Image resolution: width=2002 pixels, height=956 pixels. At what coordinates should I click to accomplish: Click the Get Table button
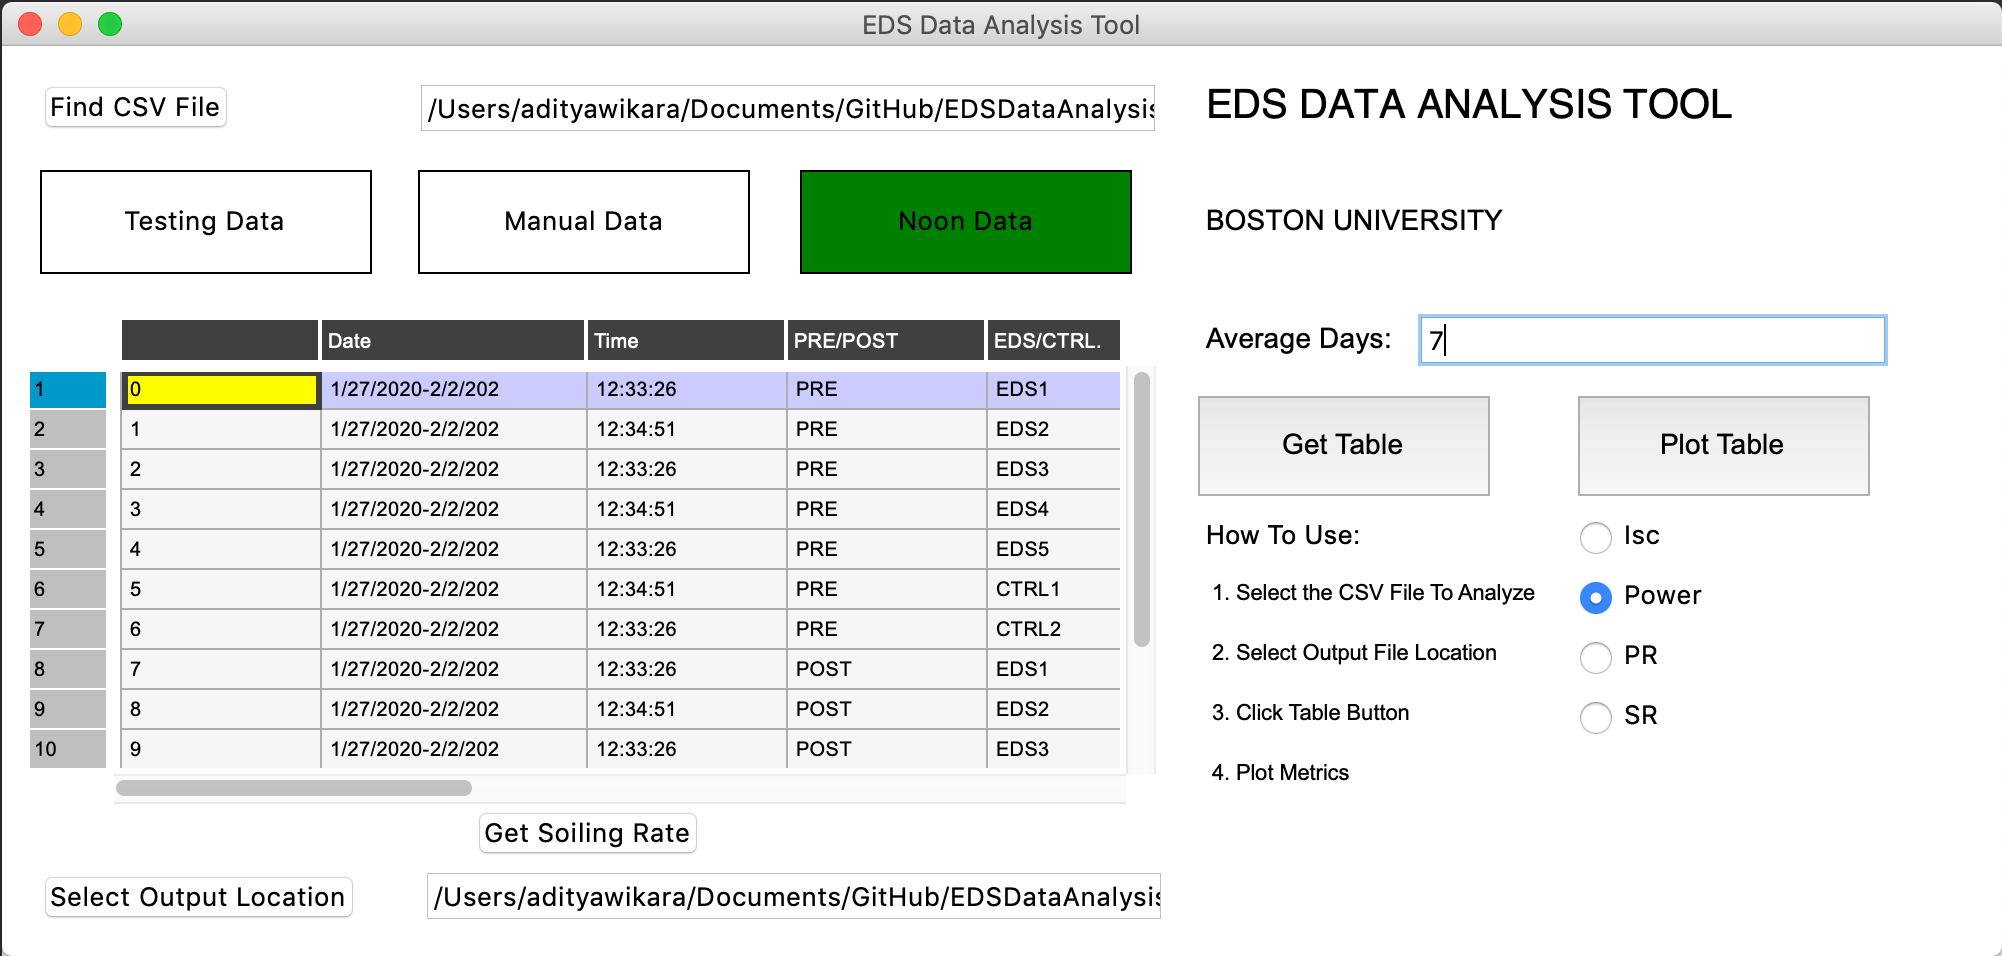click(x=1344, y=445)
